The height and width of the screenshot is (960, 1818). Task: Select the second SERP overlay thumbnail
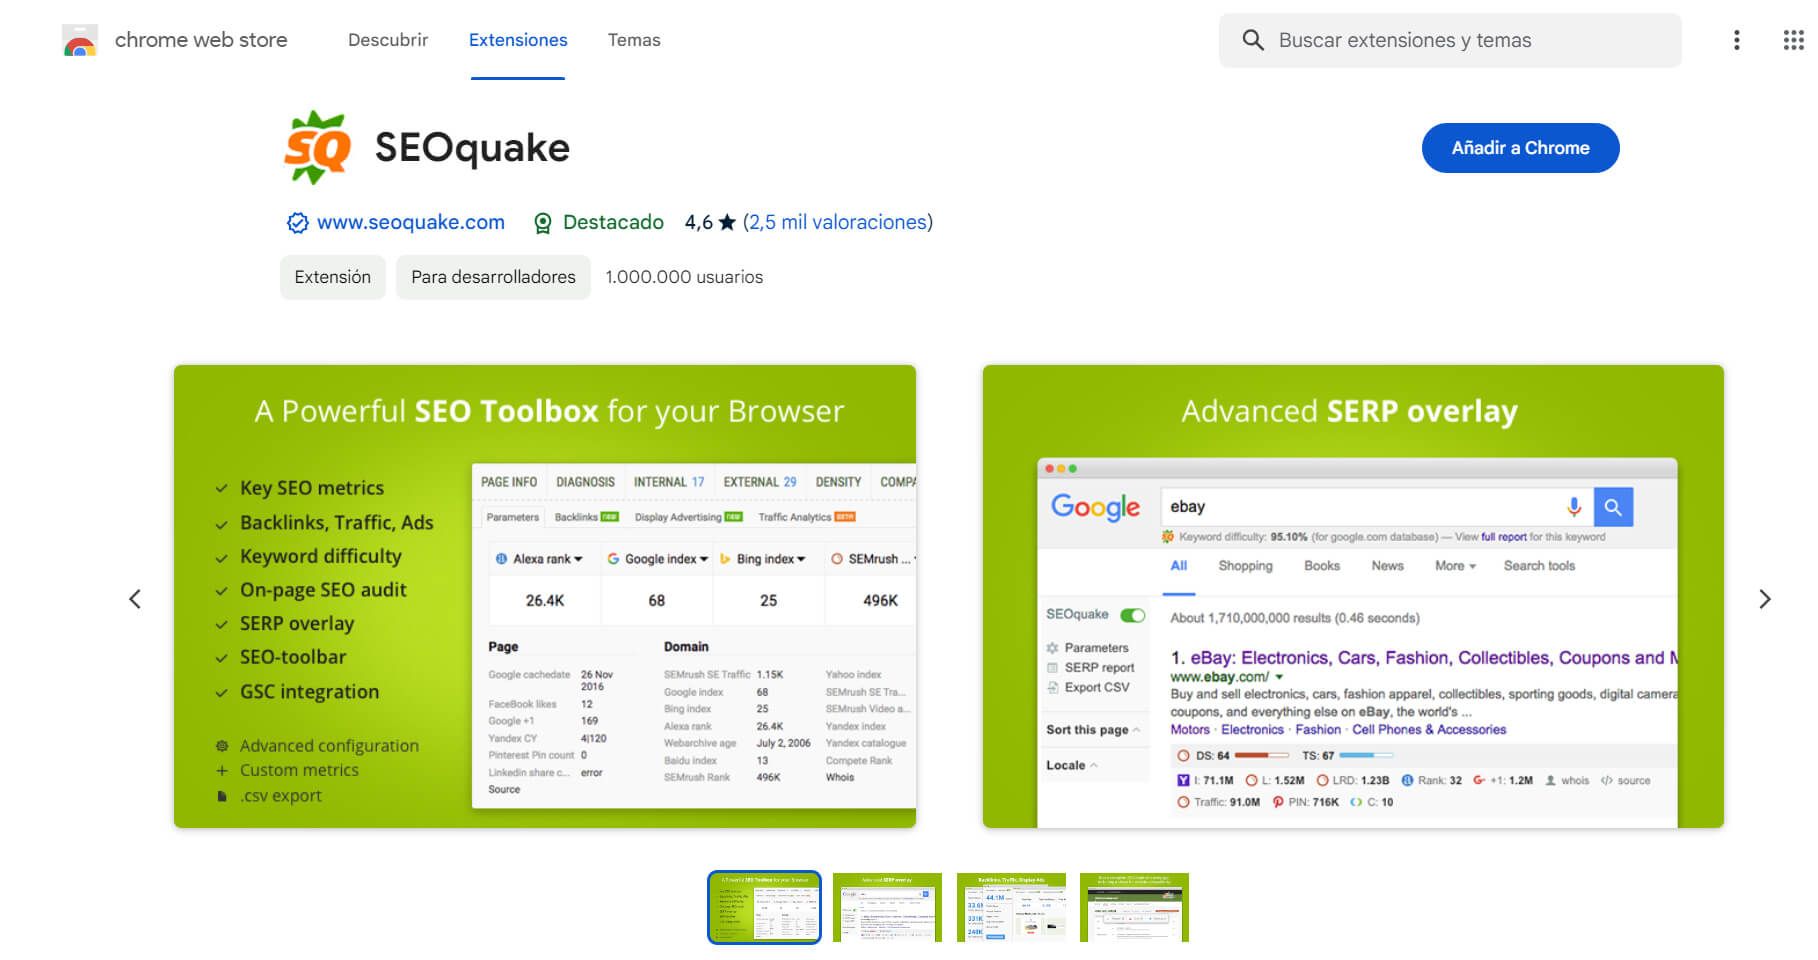(887, 907)
